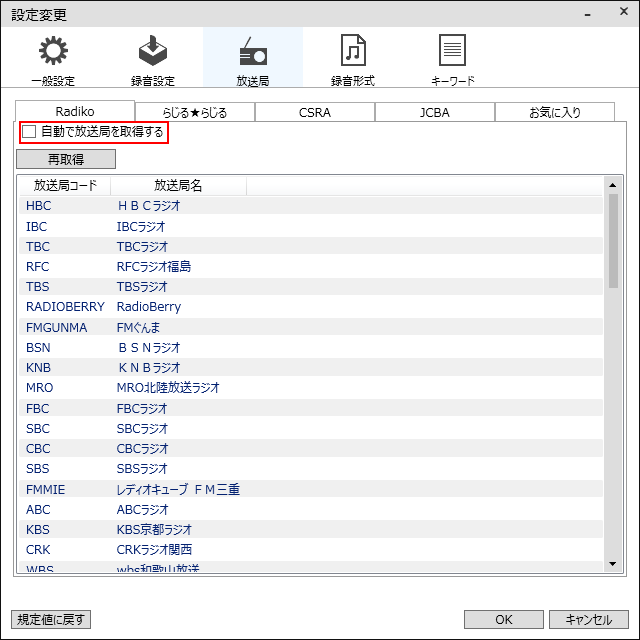Open the キーワード document icon
Viewport: 640px width, 640px height.
coord(452,50)
